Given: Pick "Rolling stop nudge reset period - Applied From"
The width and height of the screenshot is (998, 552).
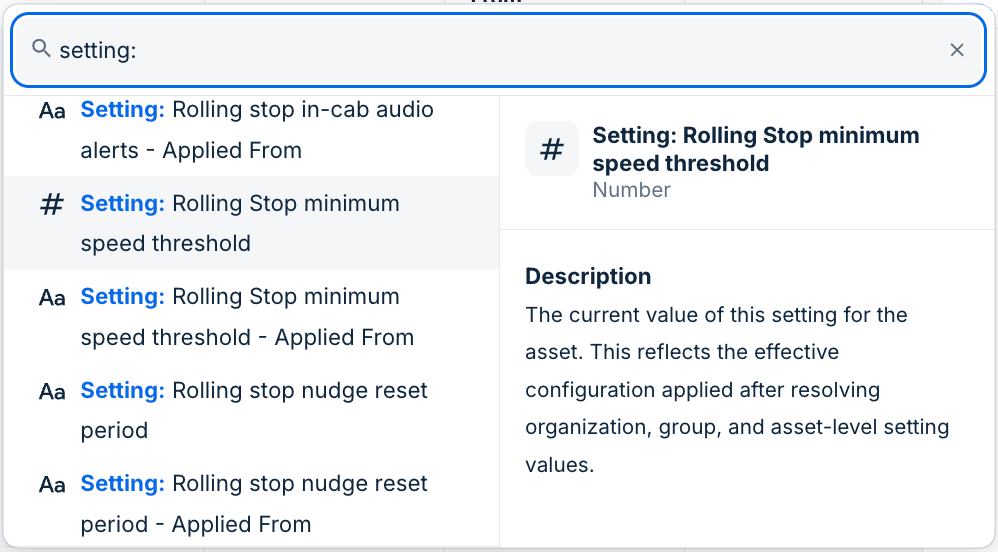Looking at the screenshot, I should coord(254,504).
